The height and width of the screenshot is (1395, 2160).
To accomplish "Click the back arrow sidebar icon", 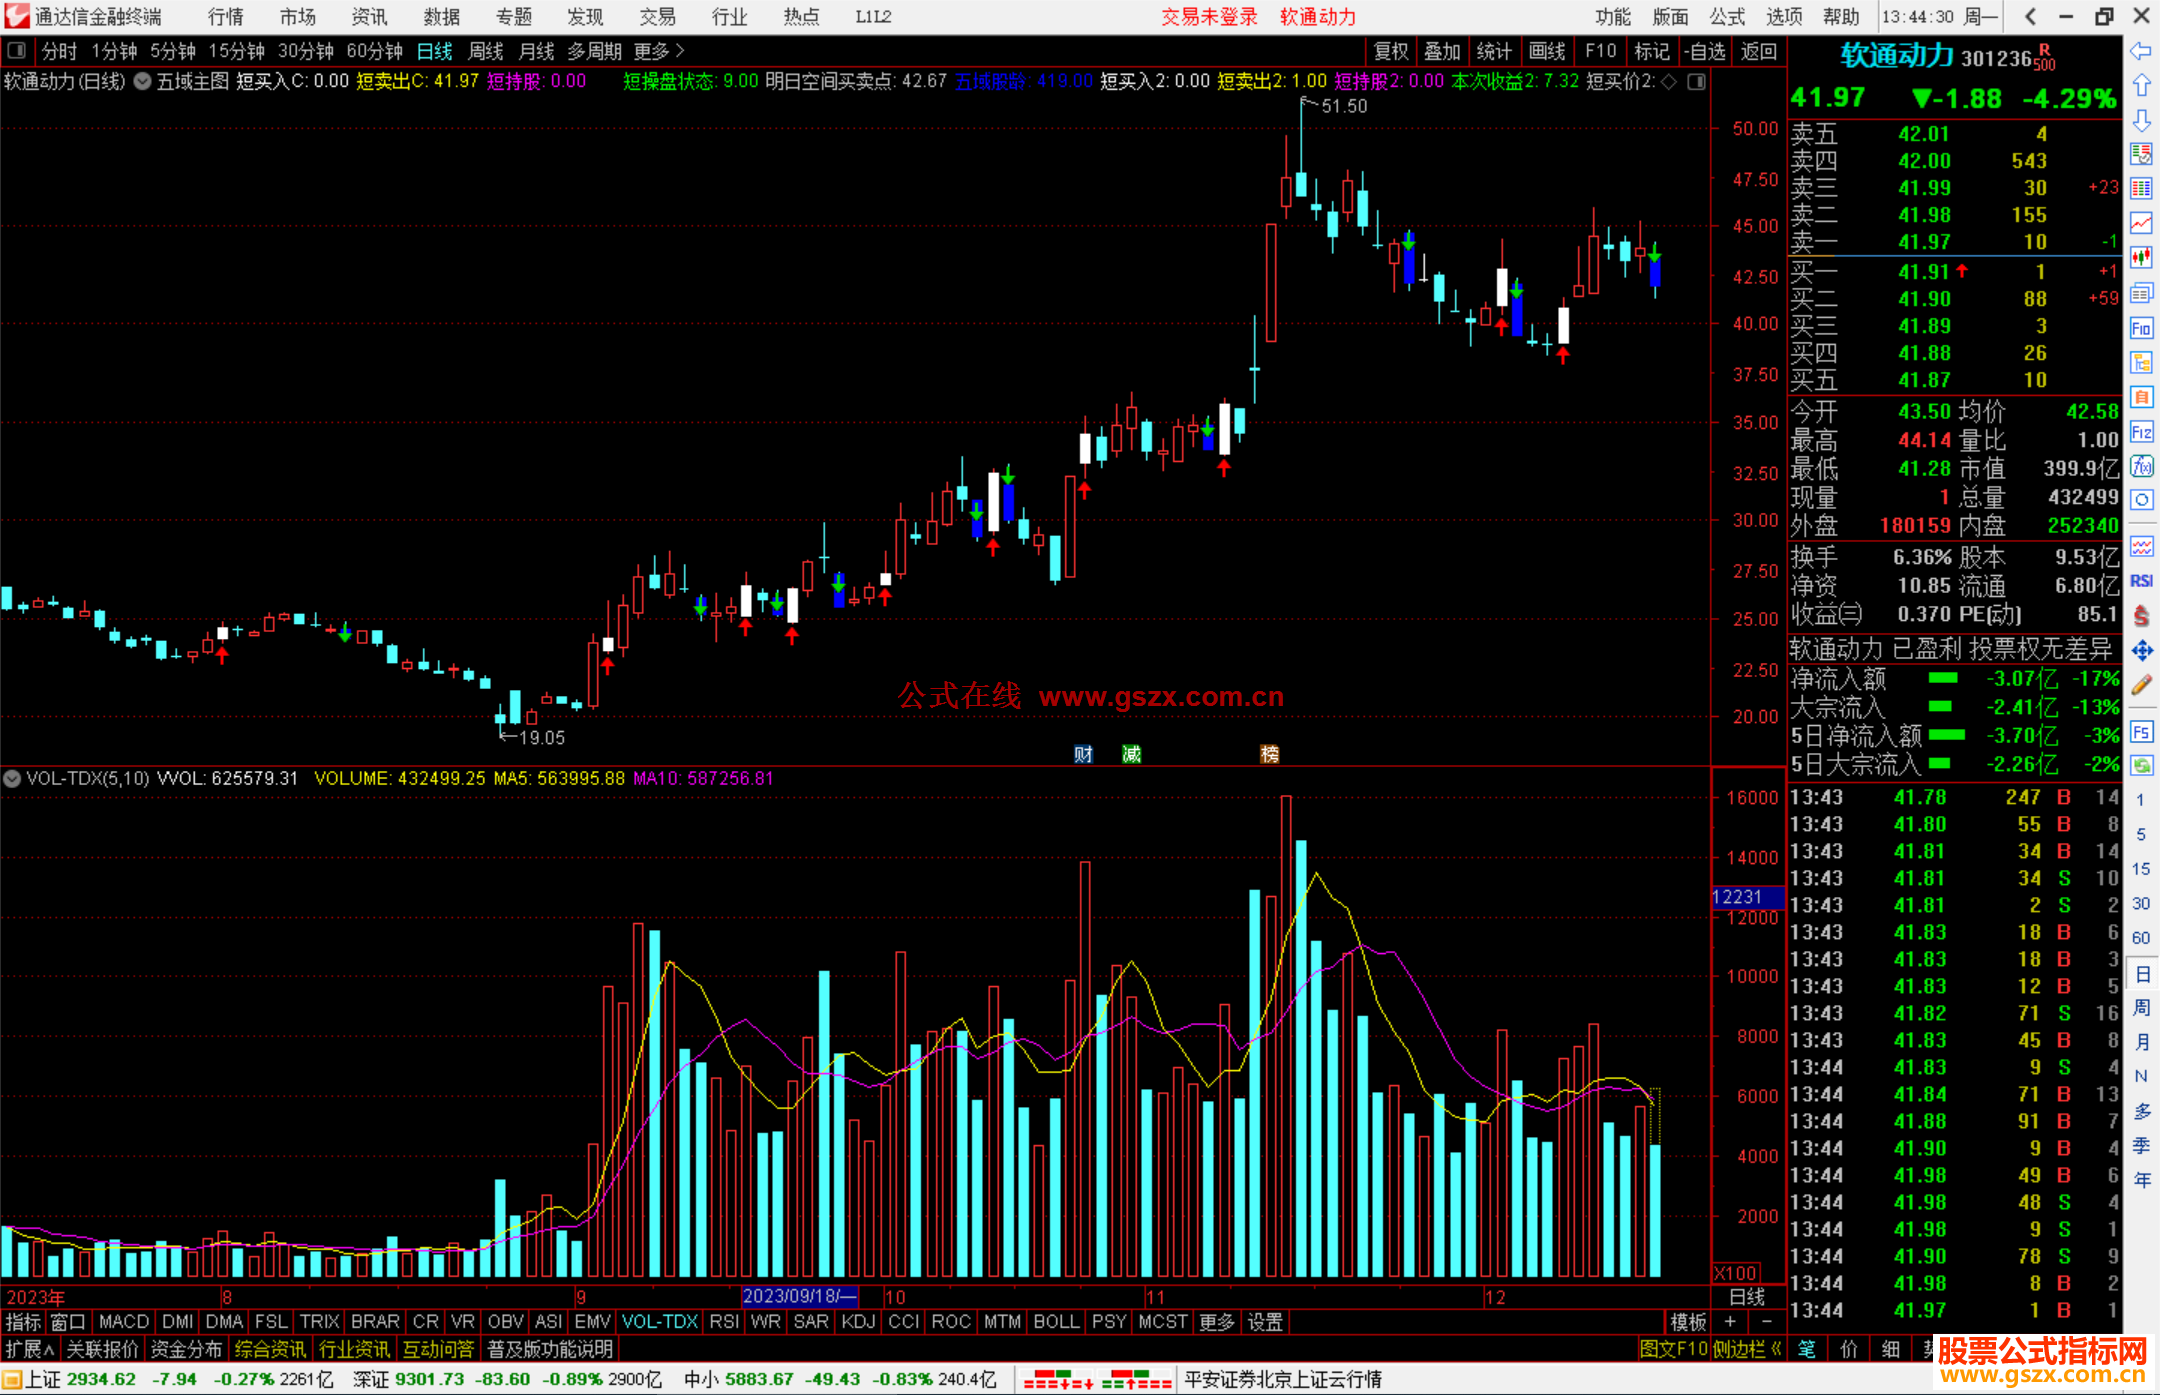I will [x=2141, y=51].
